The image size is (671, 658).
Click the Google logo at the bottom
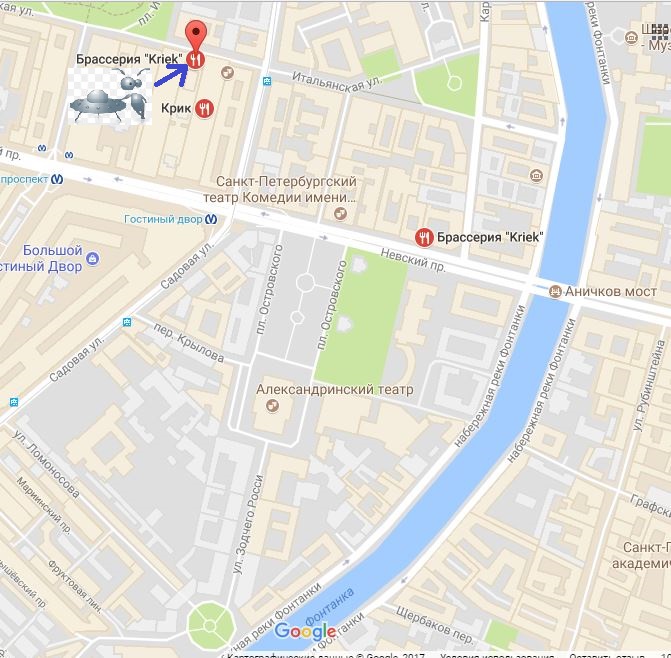pos(305,631)
